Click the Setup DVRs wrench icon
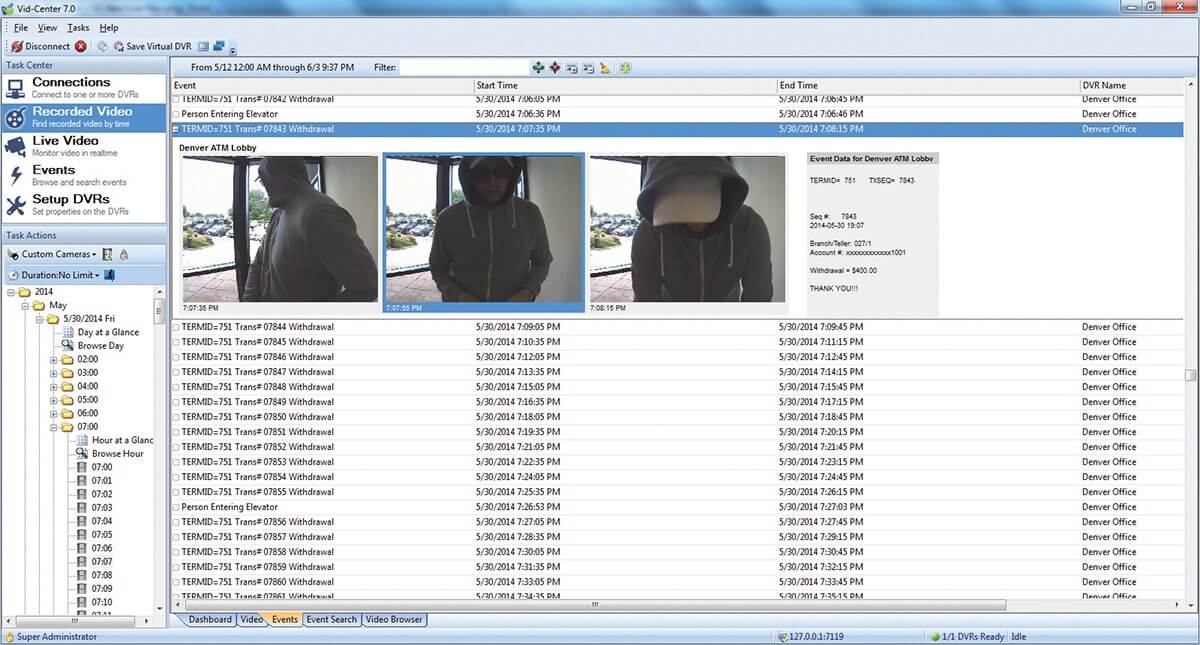This screenshot has width=1200, height=645. (16, 205)
